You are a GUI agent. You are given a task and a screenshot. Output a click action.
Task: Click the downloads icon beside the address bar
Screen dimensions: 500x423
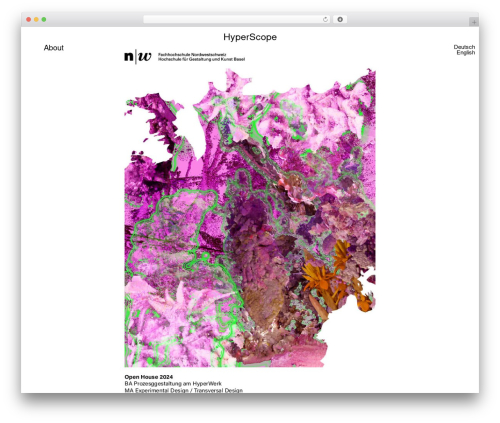(340, 20)
